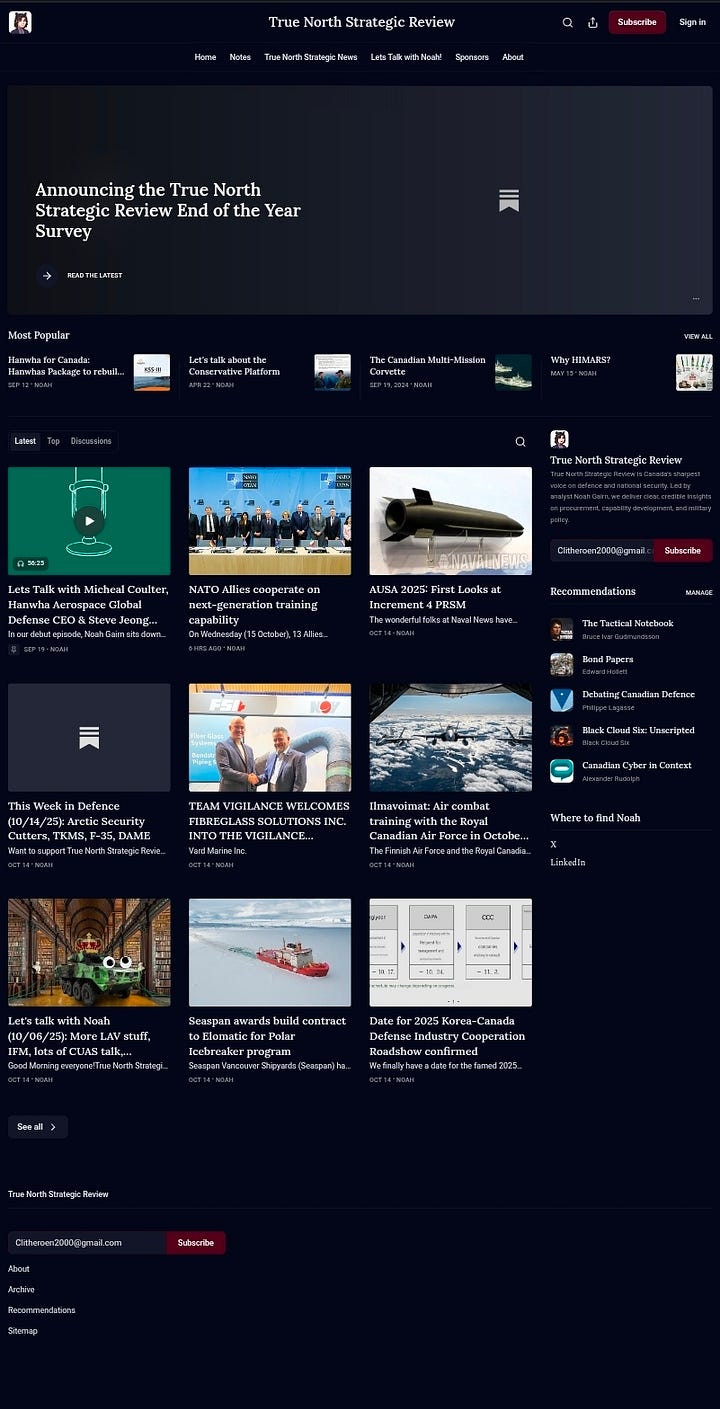This screenshot has width=720, height=1409.
Task: Open the LinkedIn link
Action: tap(568, 862)
